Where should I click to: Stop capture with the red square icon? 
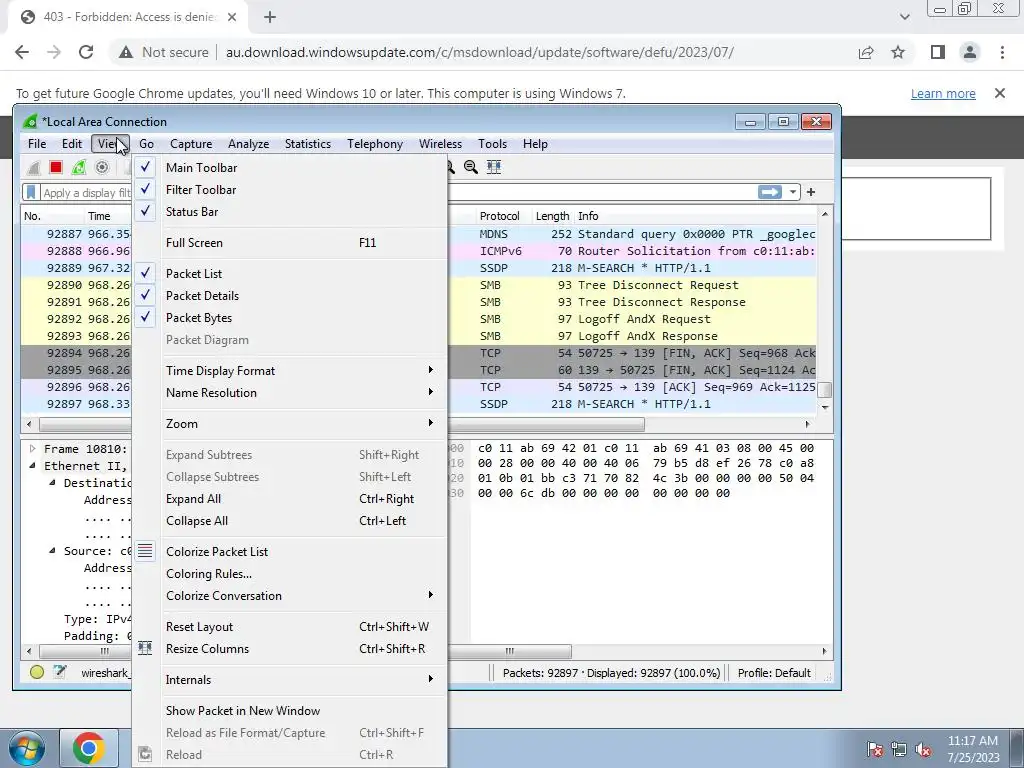[56, 167]
